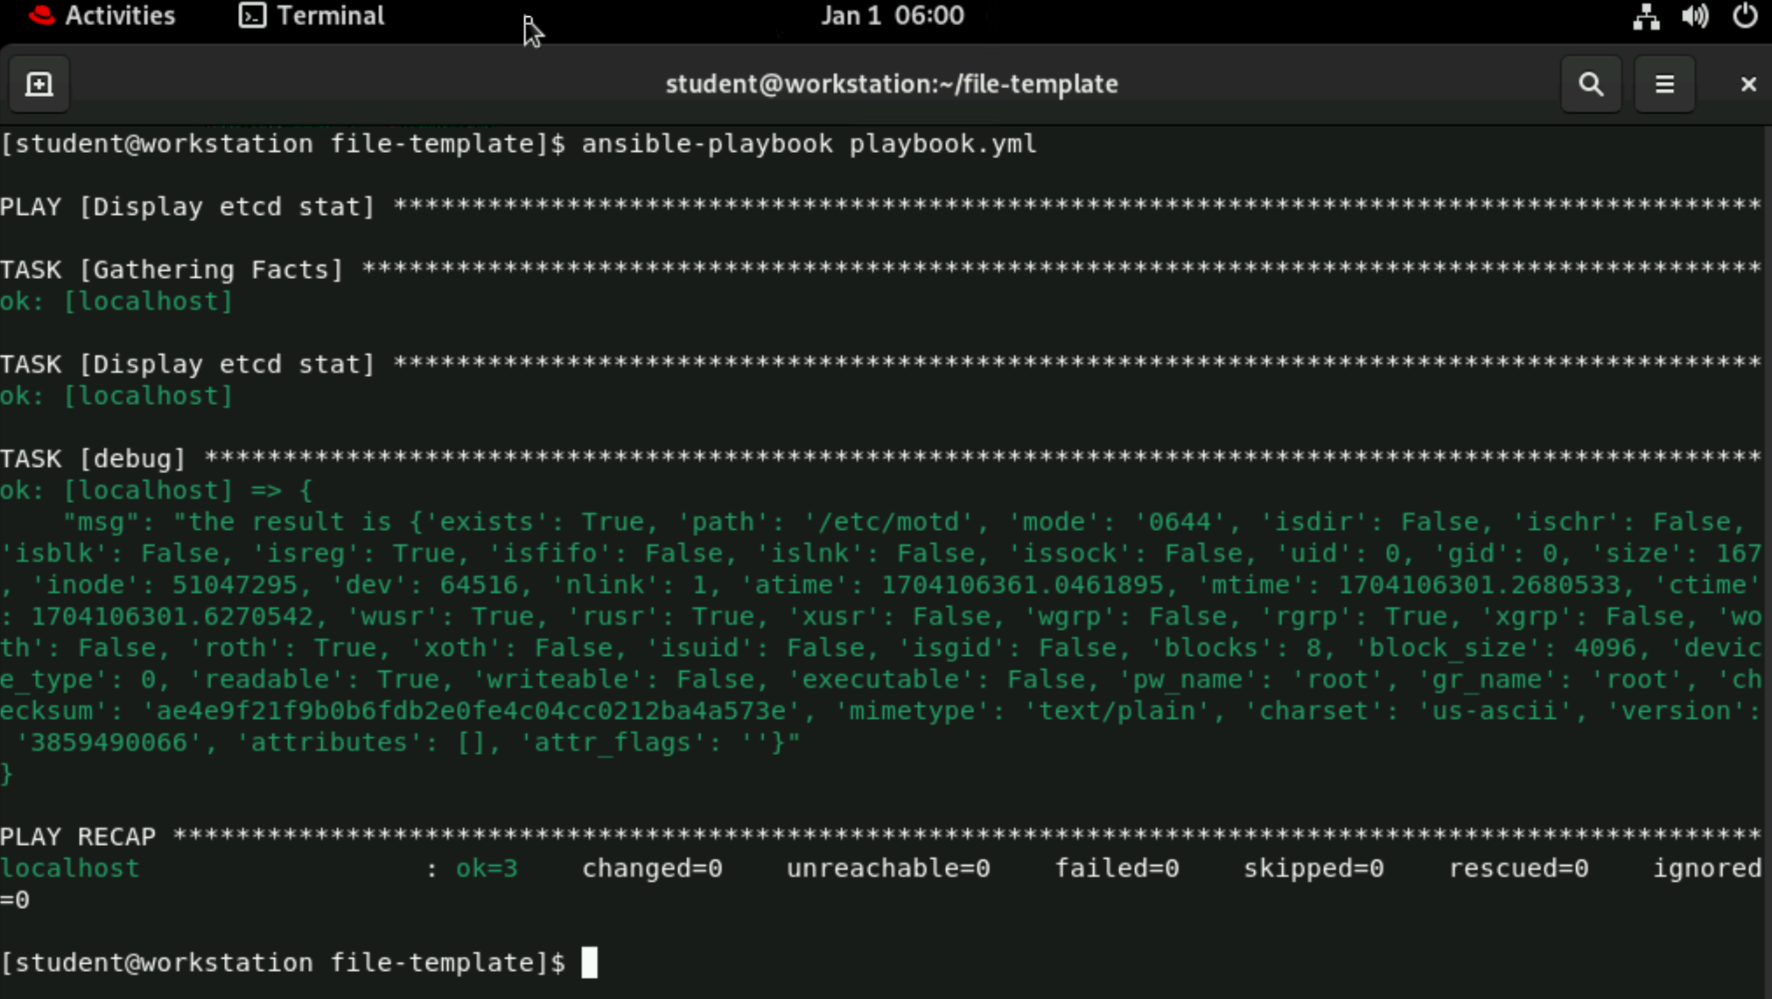Image resolution: width=1772 pixels, height=999 pixels.
Task: Click the student@workstation window title
Action: 891,84
